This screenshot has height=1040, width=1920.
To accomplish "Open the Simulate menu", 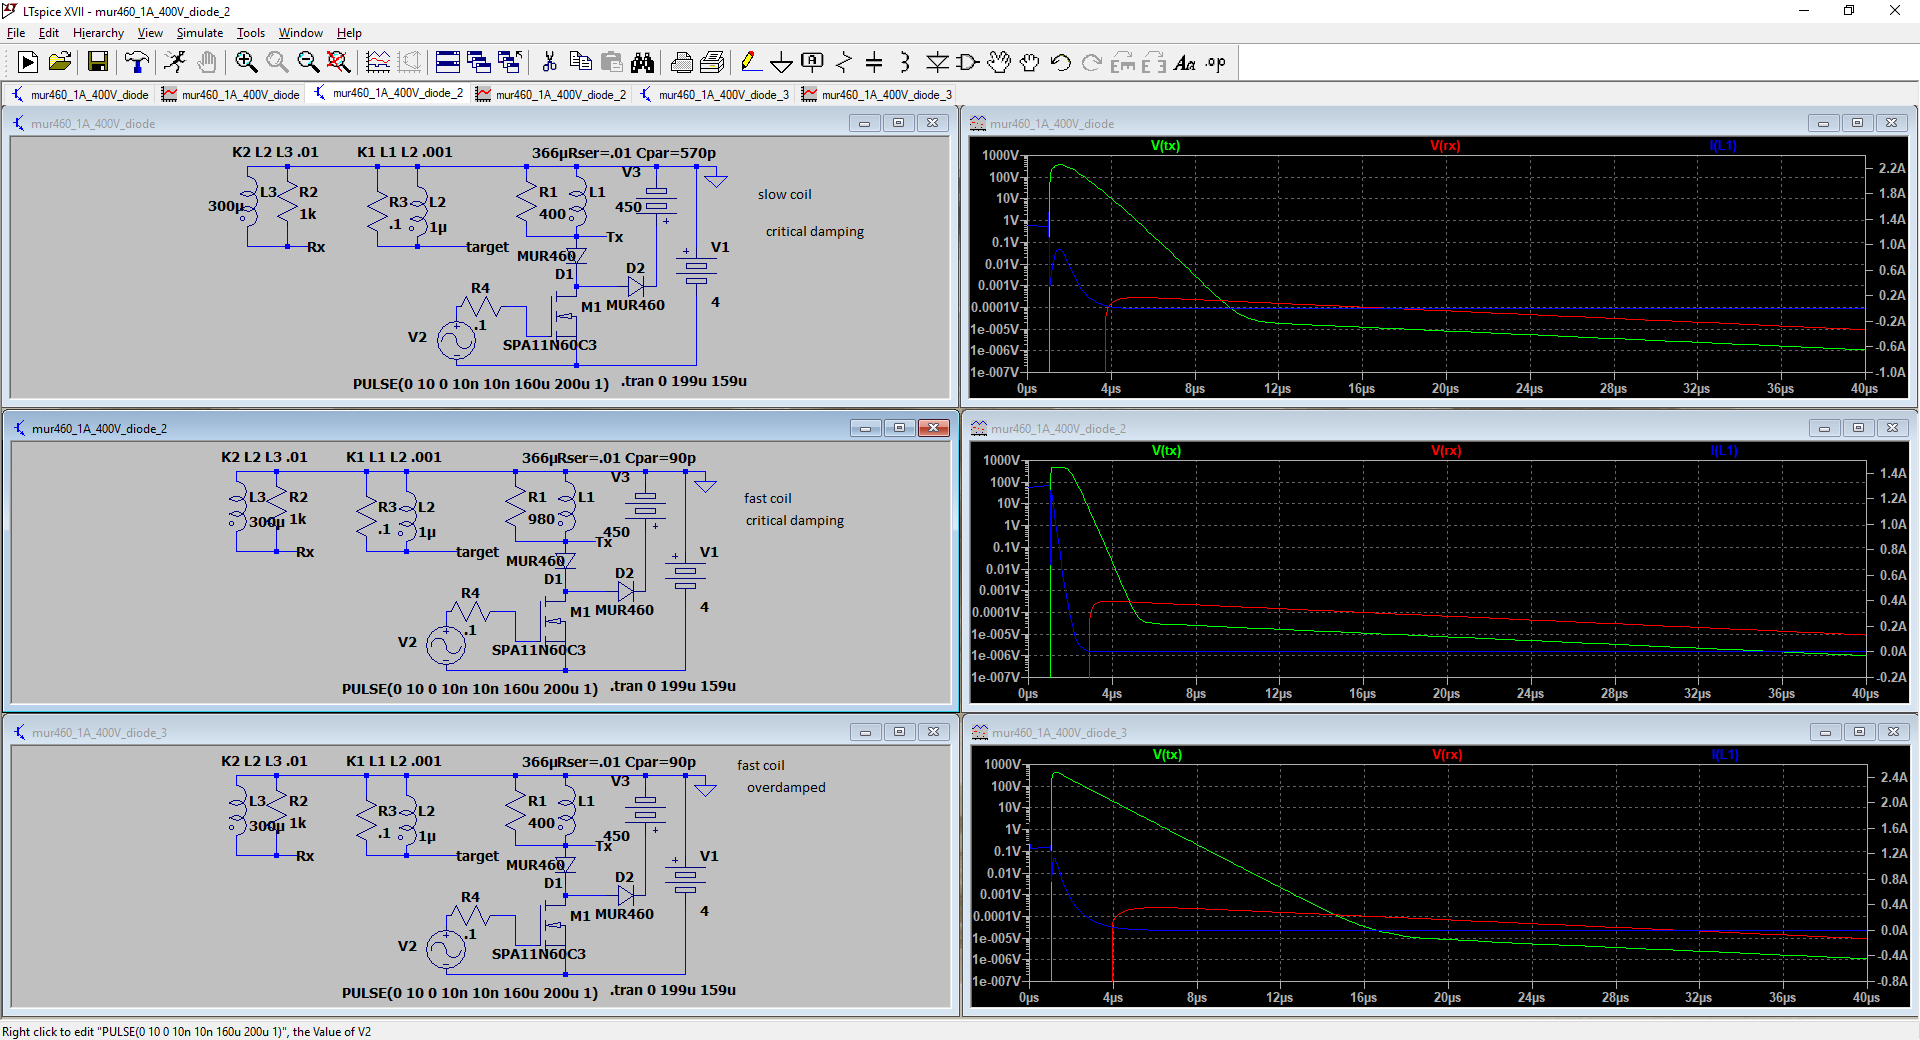I will click(x=199, y=33).
